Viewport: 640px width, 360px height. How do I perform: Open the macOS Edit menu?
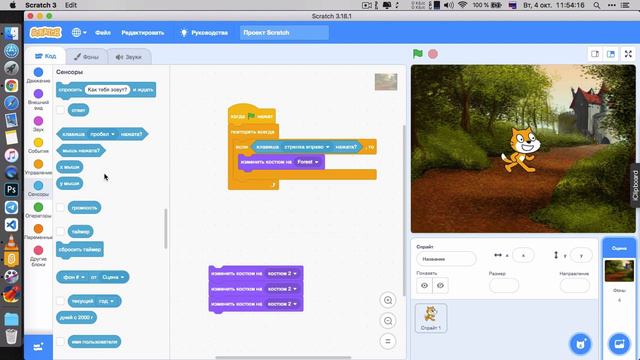point(71,5)
